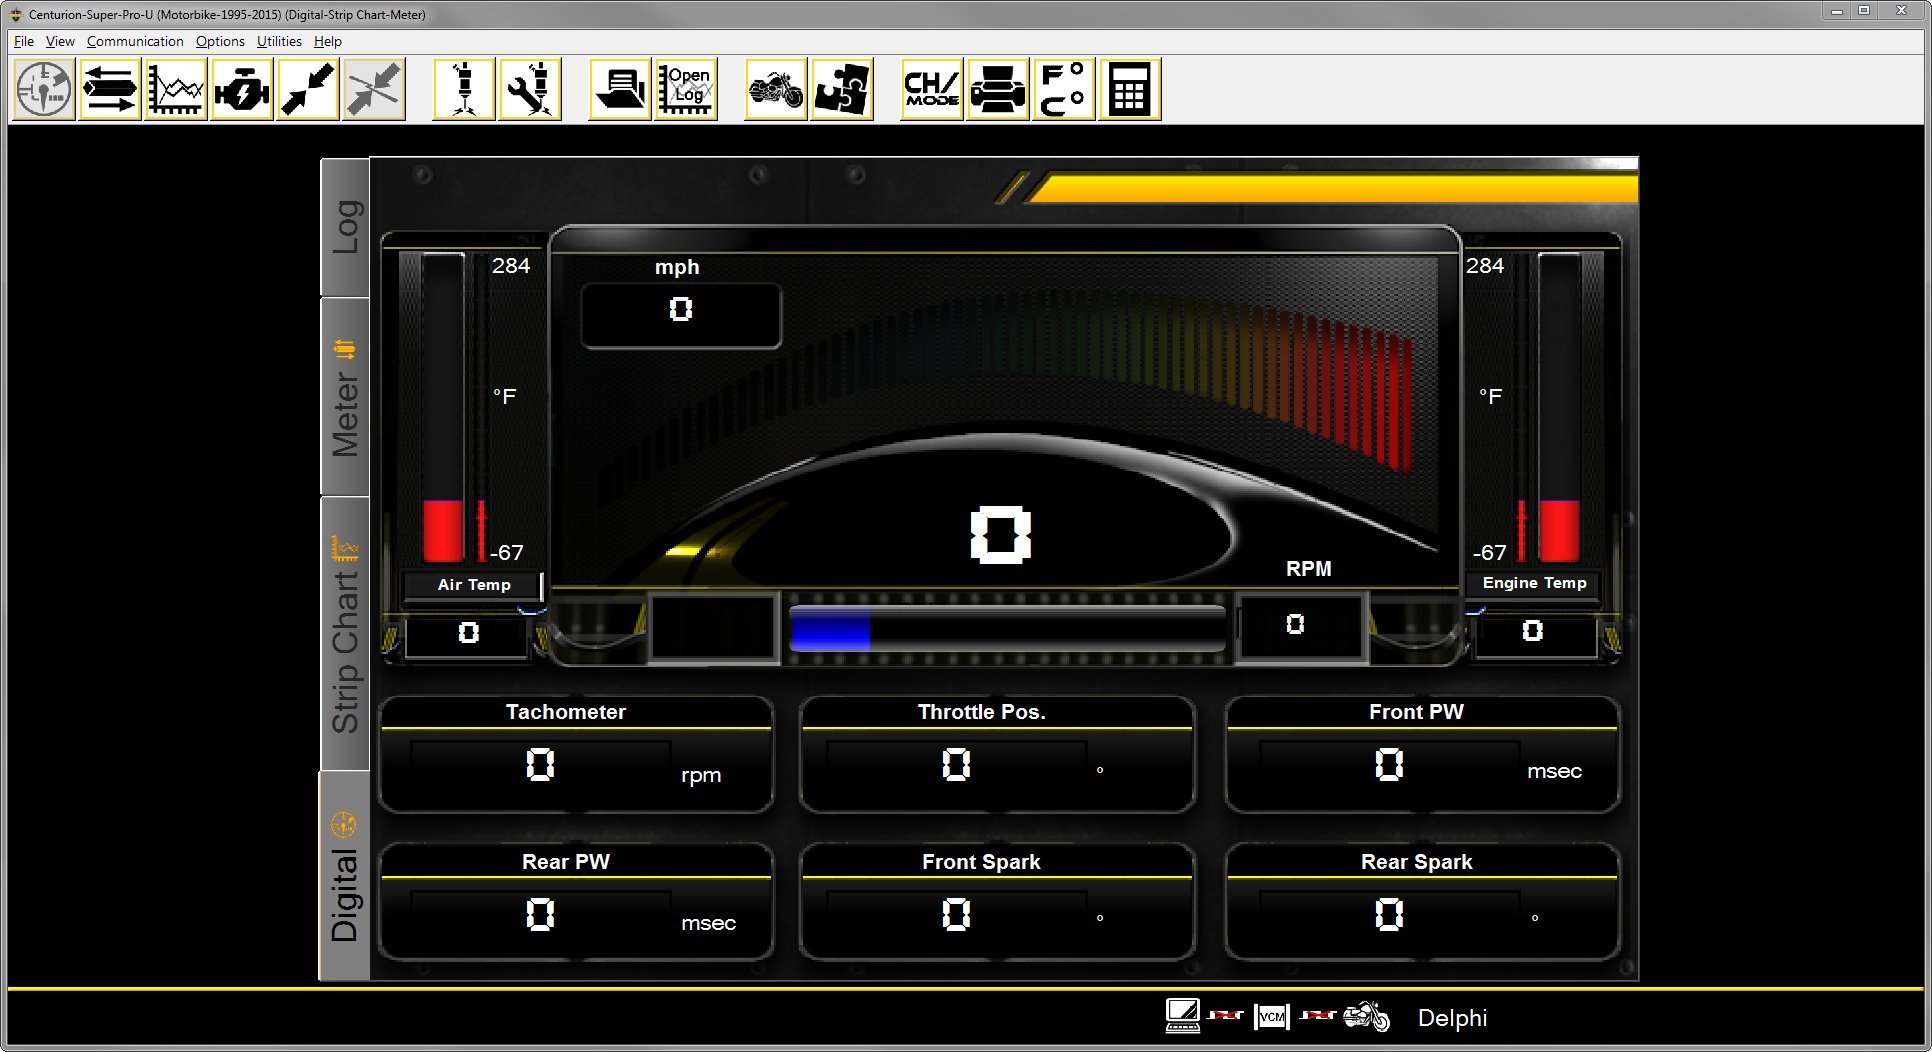
Task: Click the puzzle pieces toolbar icon
Action: coord(842,90)
